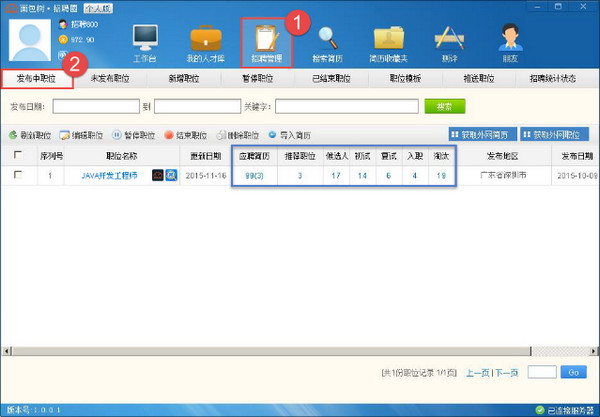Viewport: 600px width, 417px height.
Task: Focus the publish end date field
Action: pyautogui.click(x=197, y=106)
